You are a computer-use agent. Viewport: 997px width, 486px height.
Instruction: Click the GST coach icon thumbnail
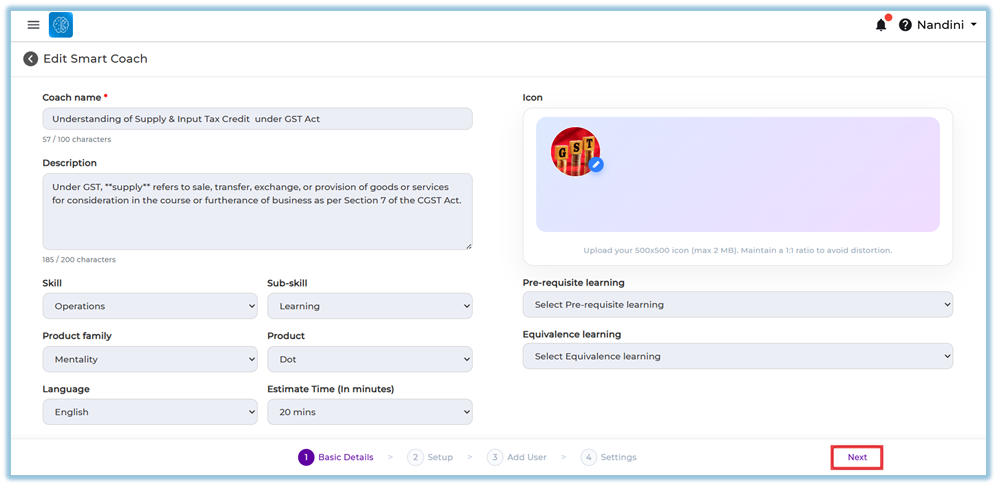coord(574,151)
